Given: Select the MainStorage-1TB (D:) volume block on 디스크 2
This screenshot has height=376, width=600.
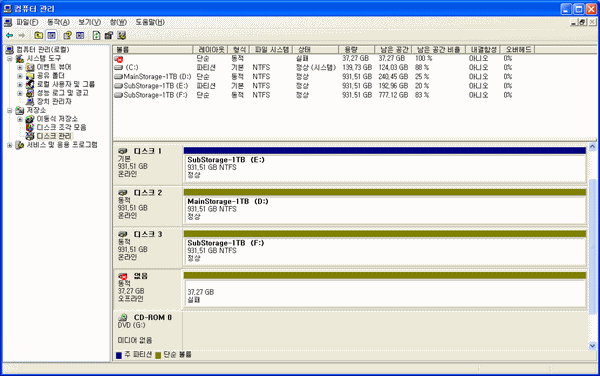Looking at the screenshot, I should [385, 210].
